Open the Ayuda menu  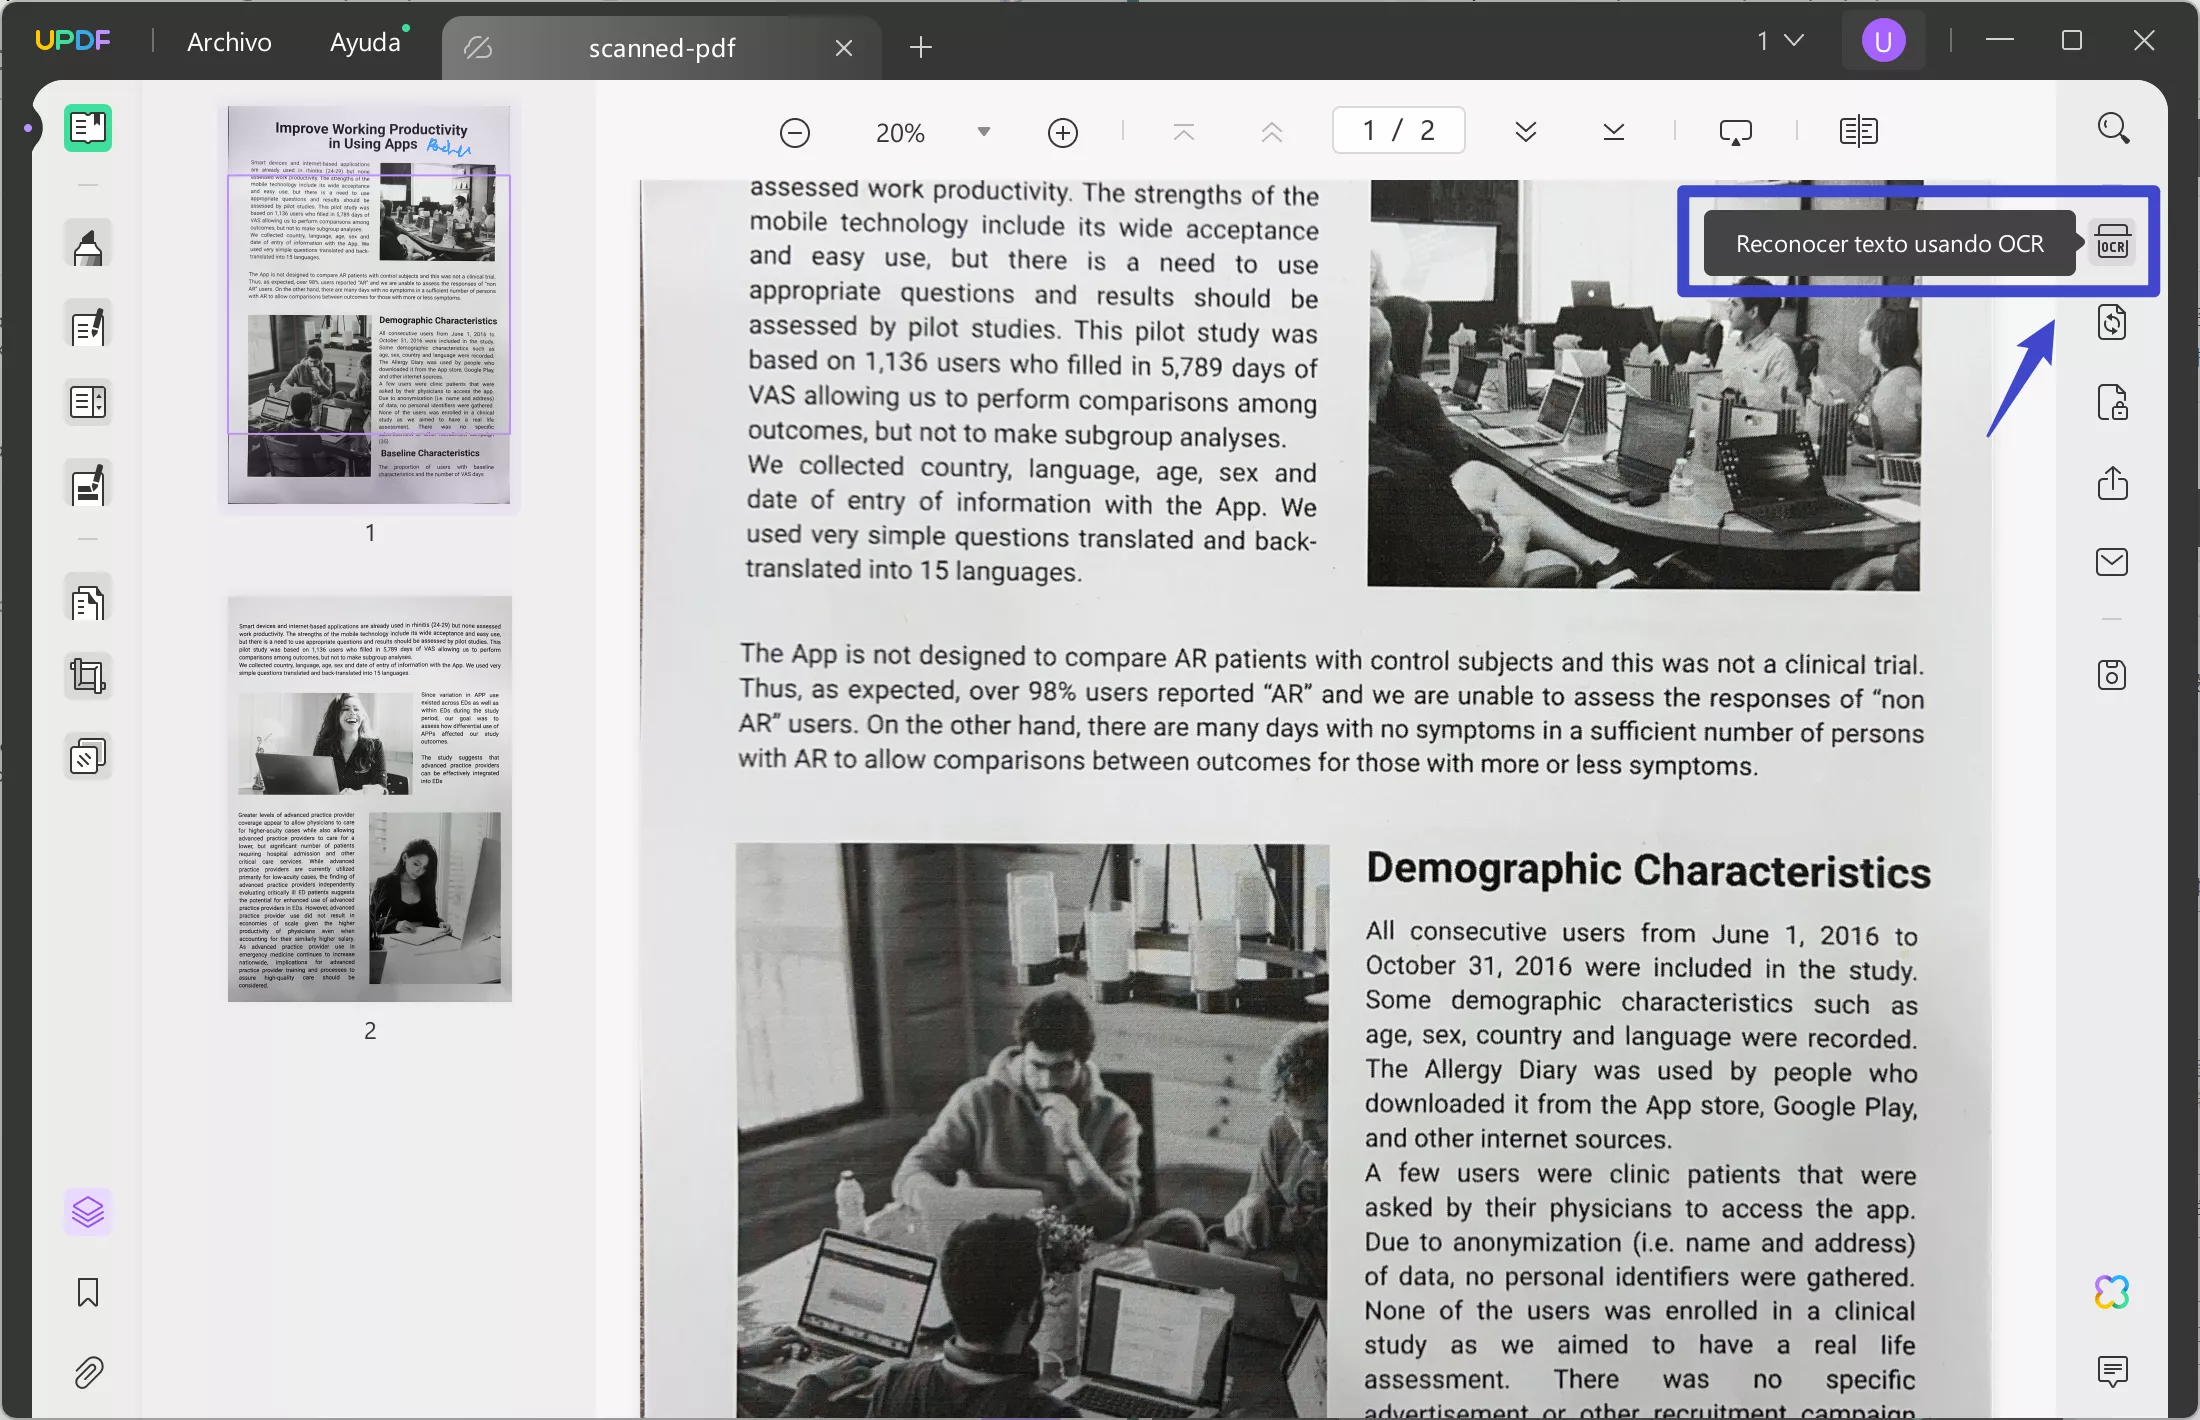tap(365, 42)
